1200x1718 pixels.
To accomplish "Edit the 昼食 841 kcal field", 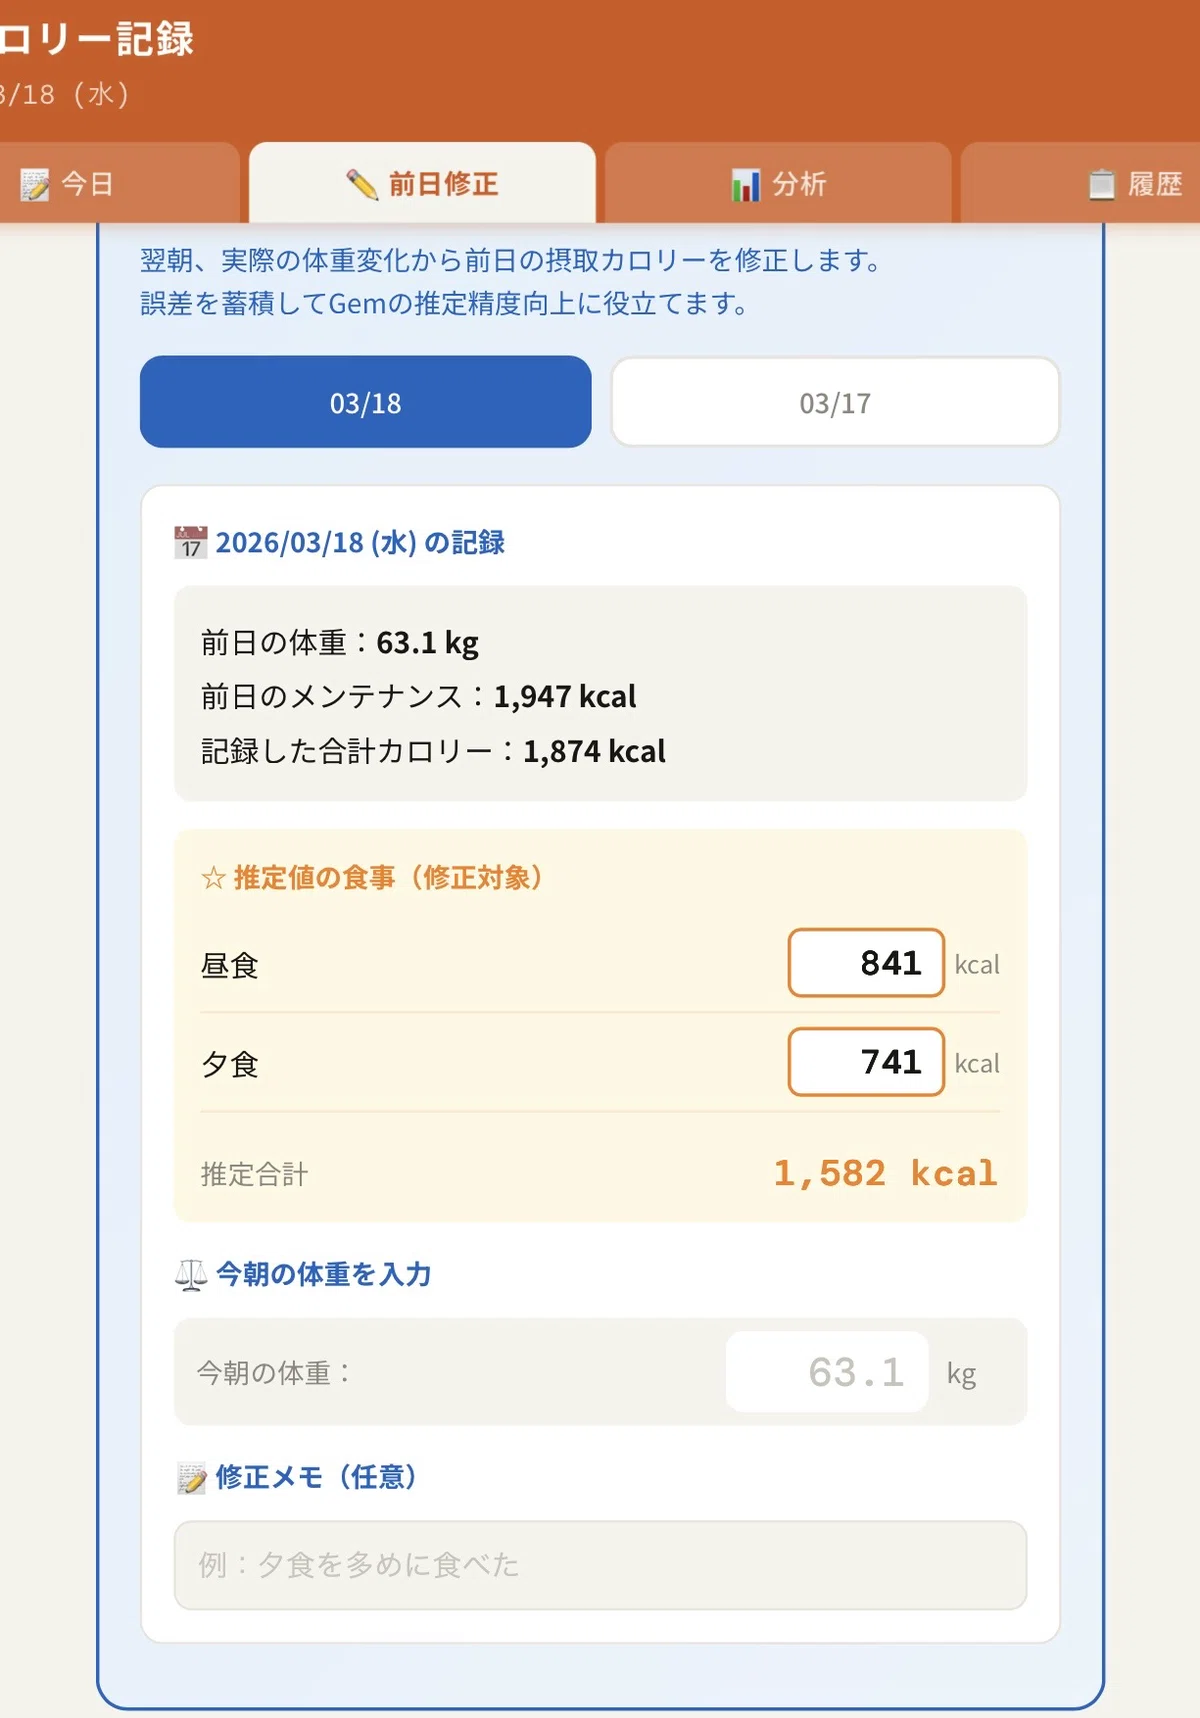I will point(866,963).
